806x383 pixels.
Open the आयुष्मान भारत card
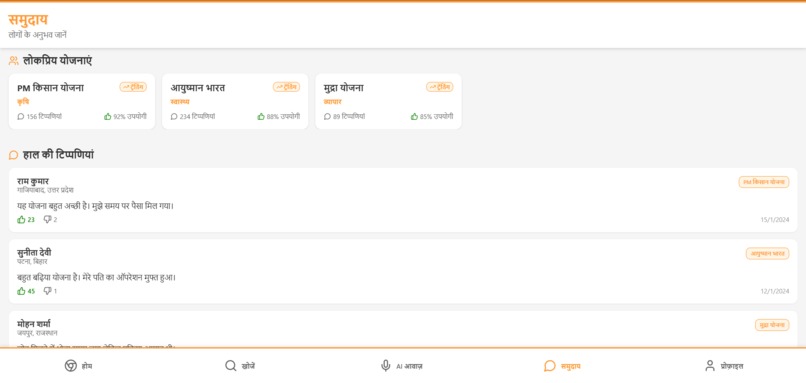235,101
